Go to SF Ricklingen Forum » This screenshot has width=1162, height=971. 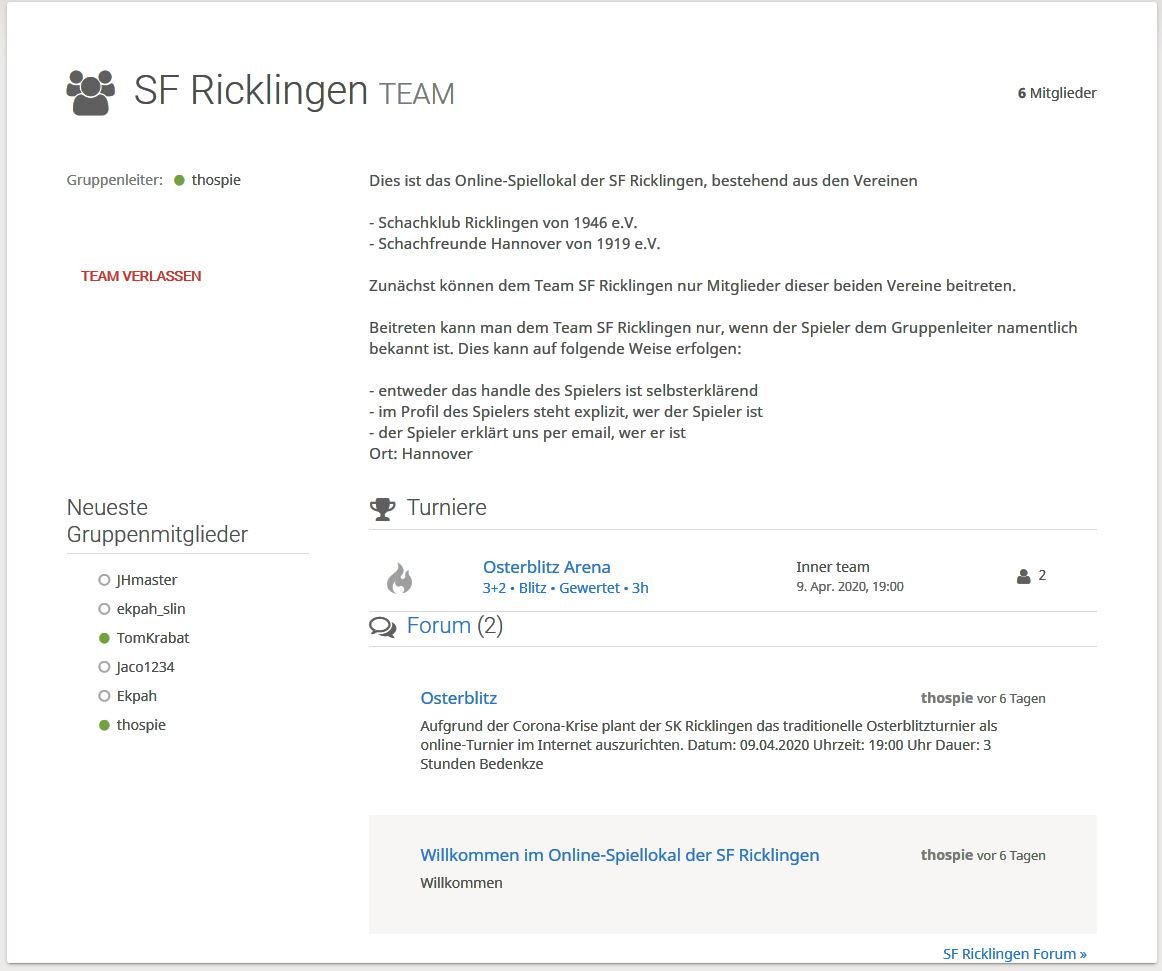click(1014, 954)
